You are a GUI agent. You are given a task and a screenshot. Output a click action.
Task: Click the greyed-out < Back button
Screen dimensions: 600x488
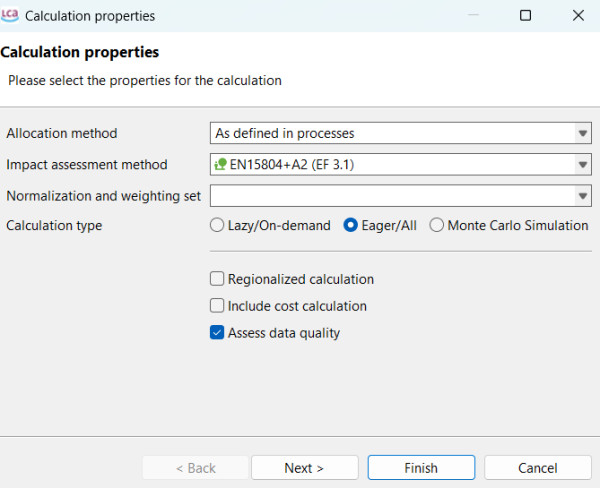[x=195, y=467]
